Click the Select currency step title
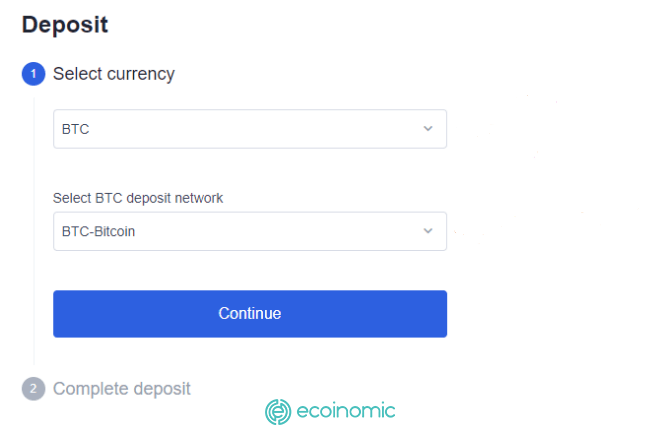This screenshot has width=661, height=425. [x=114, y=74]
